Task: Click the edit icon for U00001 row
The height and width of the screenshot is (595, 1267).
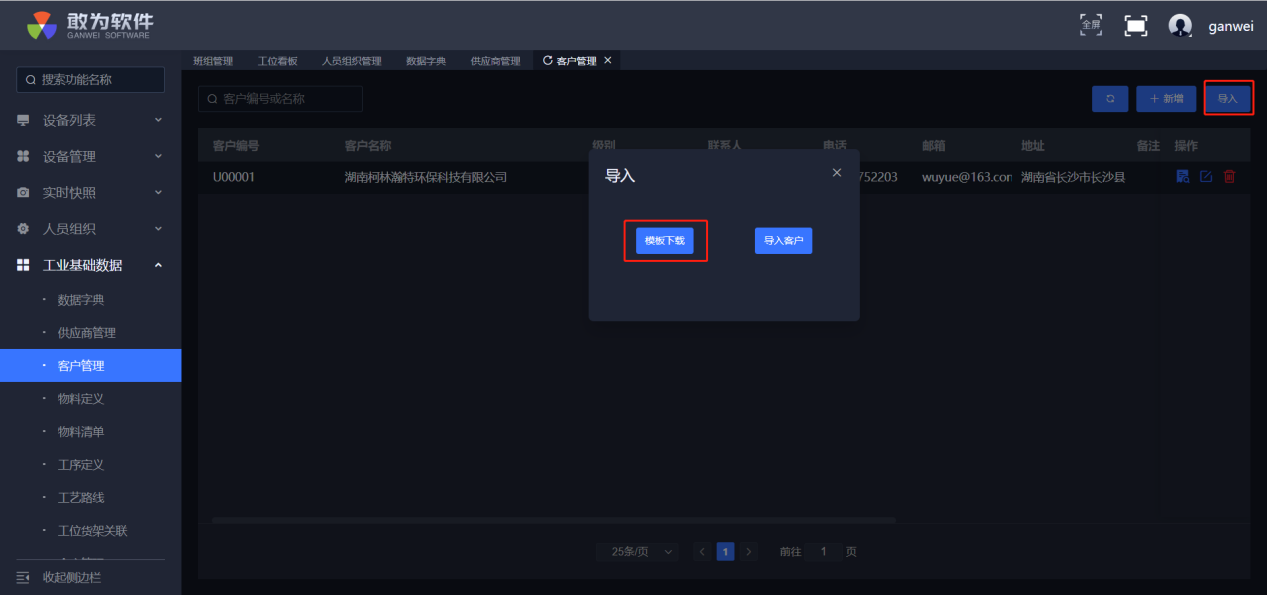Action: click(x=1206, y=177)
